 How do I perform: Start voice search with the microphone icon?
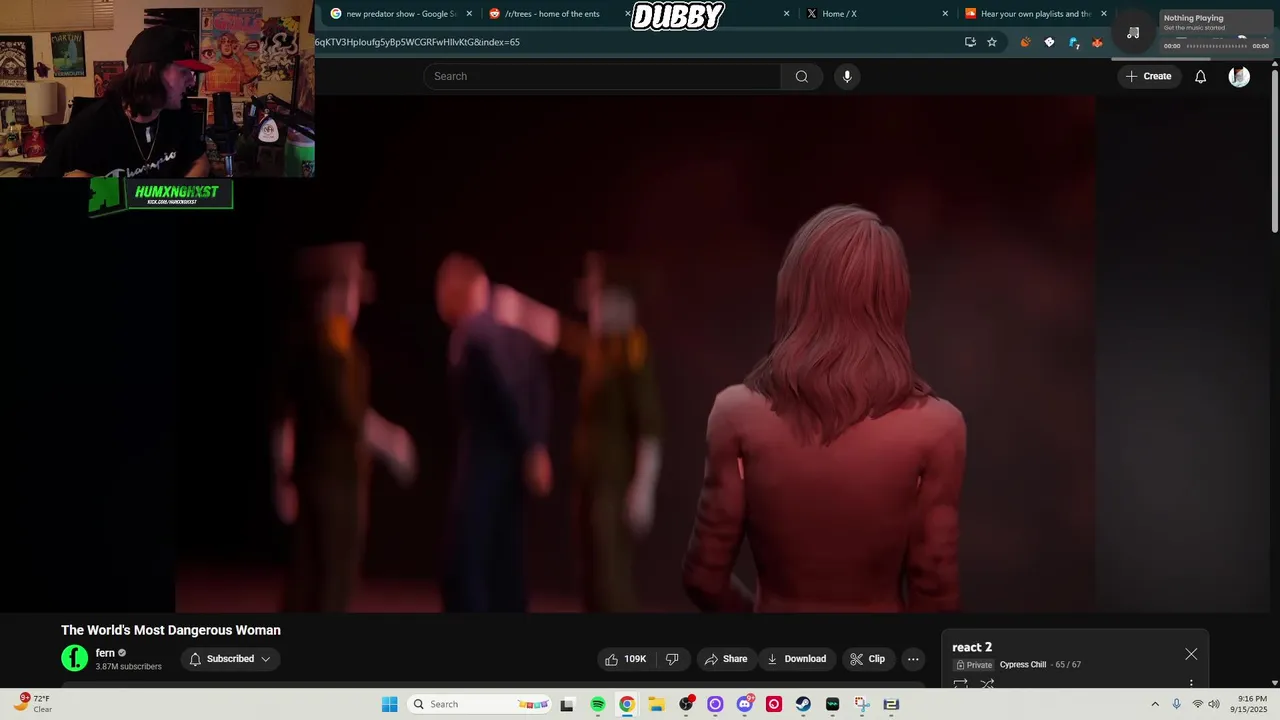click(847, 76)
